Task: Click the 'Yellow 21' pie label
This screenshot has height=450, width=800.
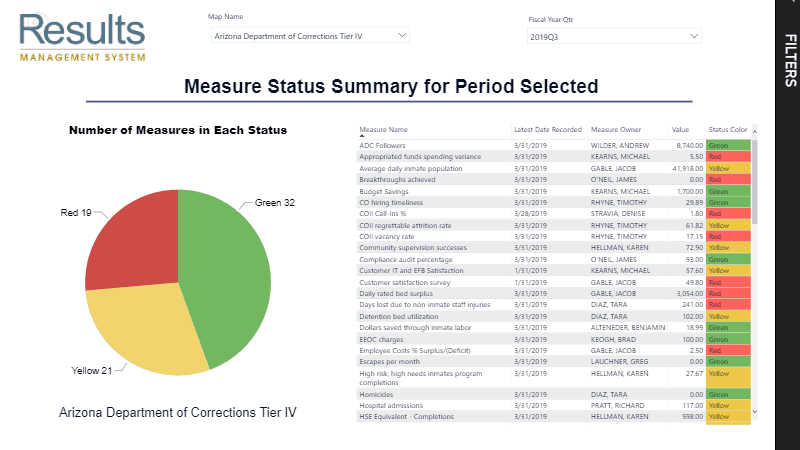Action: coord(91,371)
